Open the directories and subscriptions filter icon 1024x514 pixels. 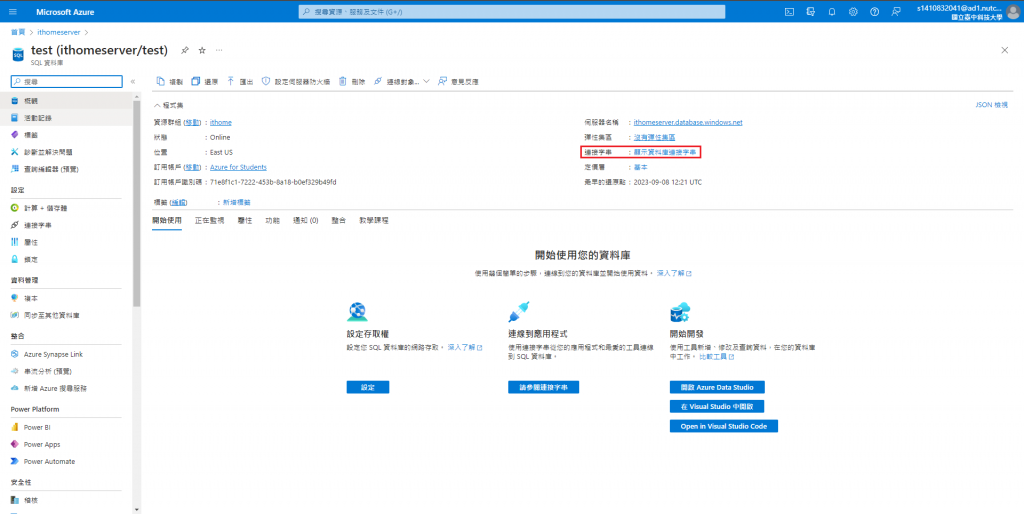pyautogui.click(x=810, y=12)
